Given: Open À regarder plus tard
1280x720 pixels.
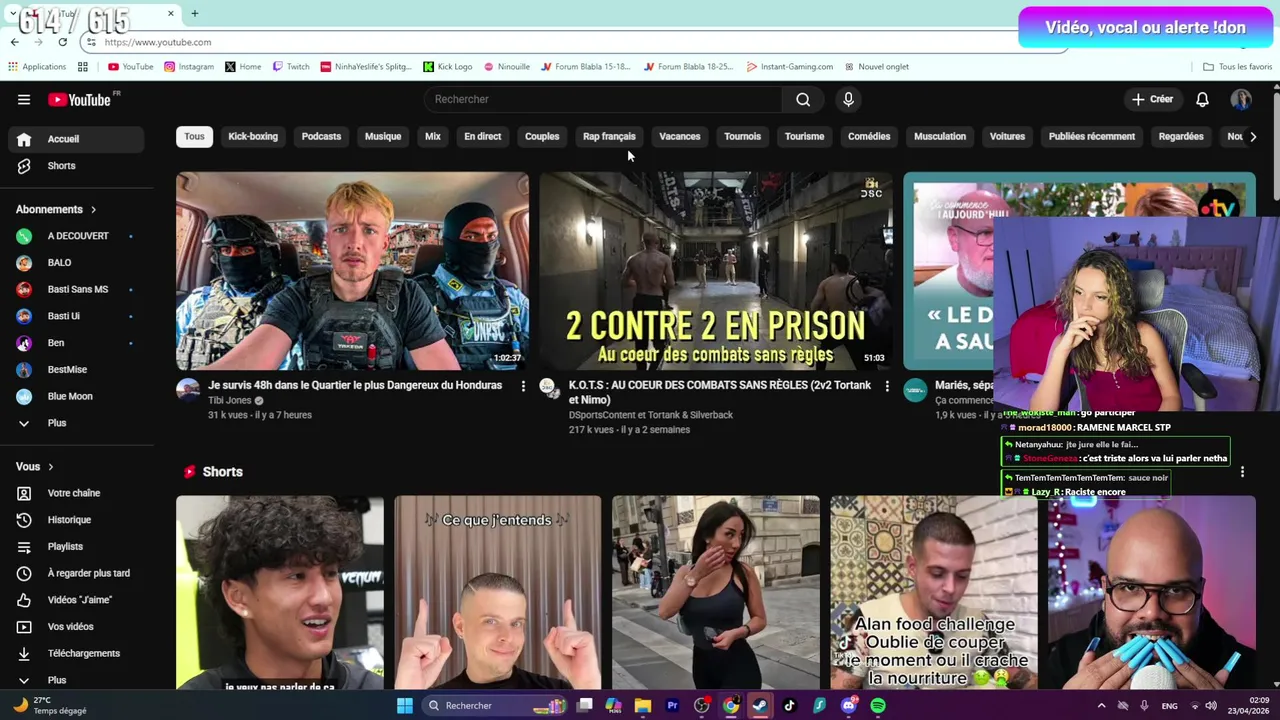Looking at the screenshot, I should click(76, 573).
